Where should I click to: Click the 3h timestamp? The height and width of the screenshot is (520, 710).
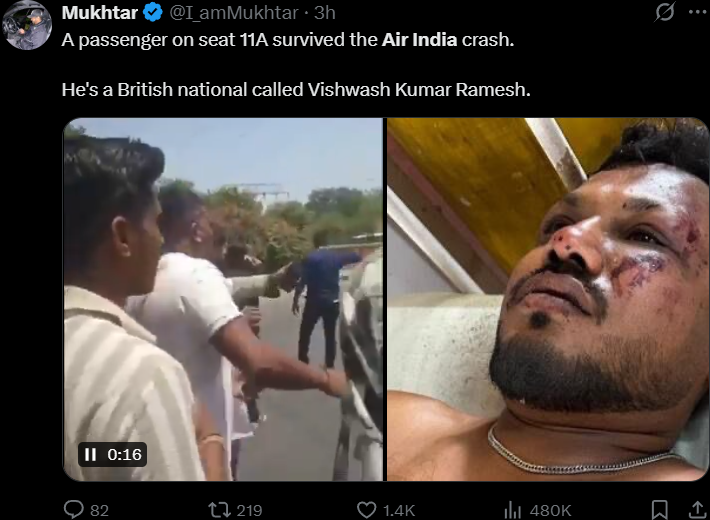click(x=325, y=13)
